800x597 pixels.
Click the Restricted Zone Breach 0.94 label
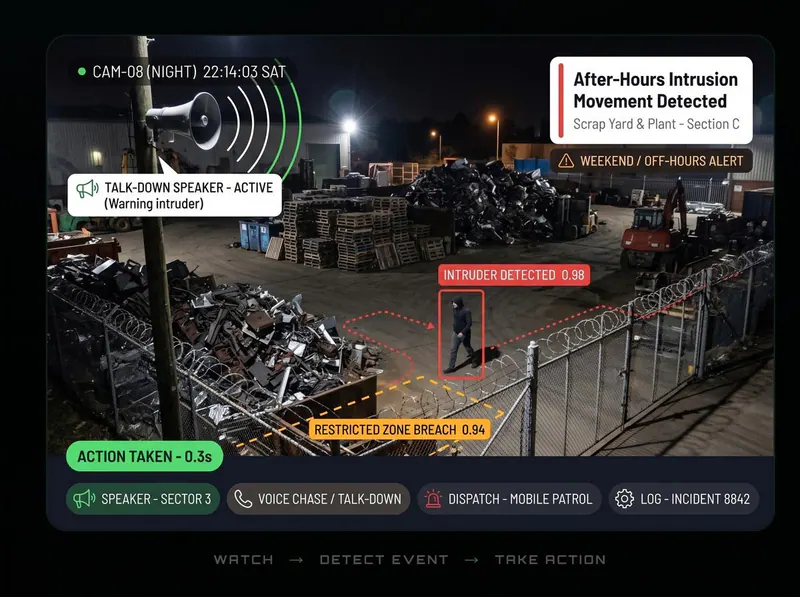tap(399, 430)
